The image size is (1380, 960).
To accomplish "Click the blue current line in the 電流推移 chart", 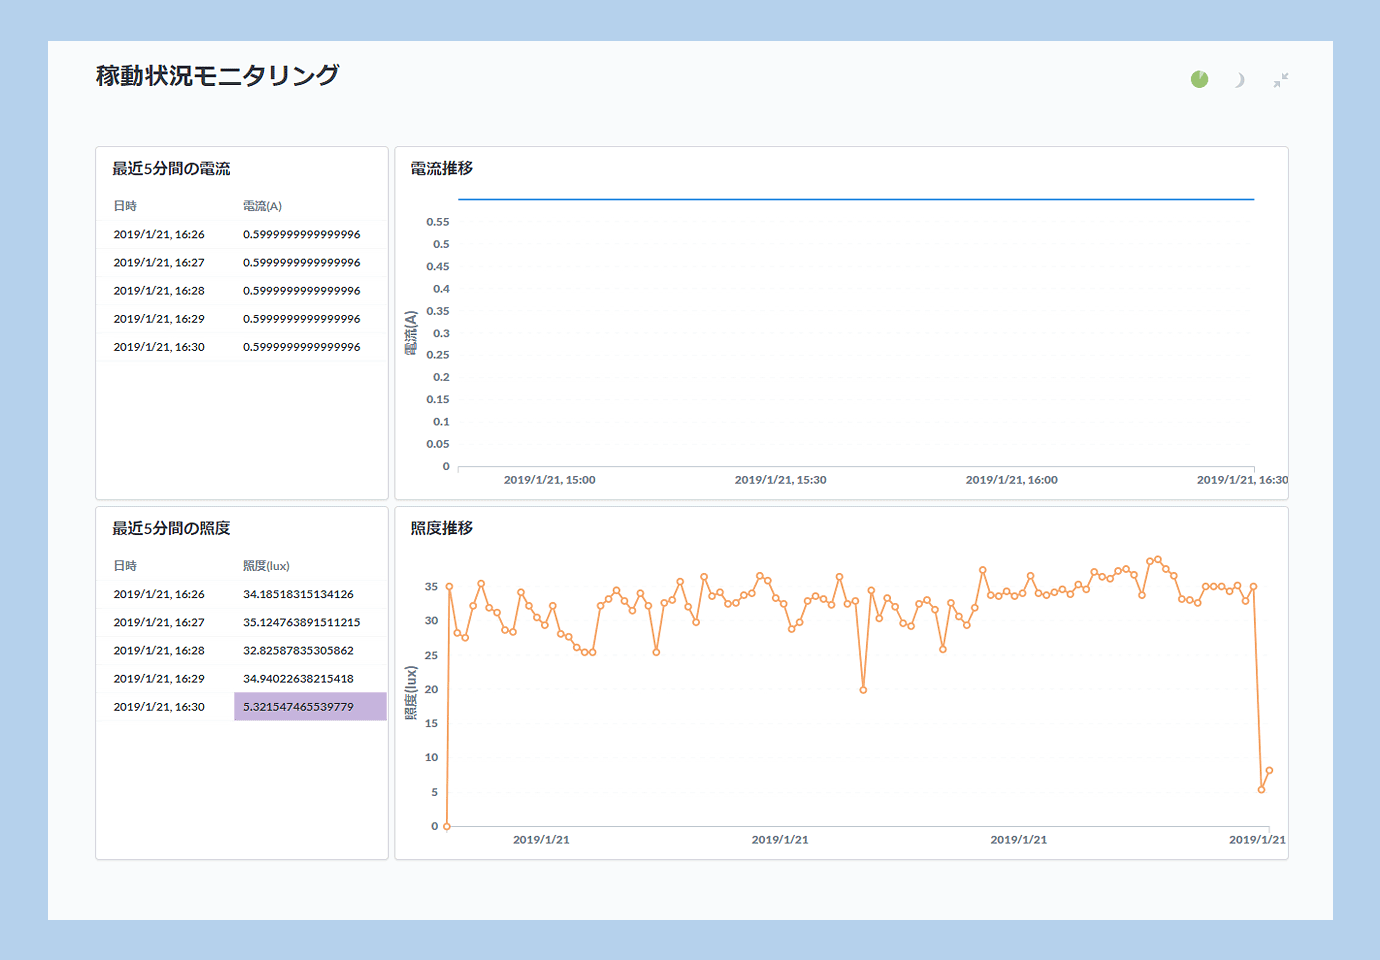I will (856, 199).
